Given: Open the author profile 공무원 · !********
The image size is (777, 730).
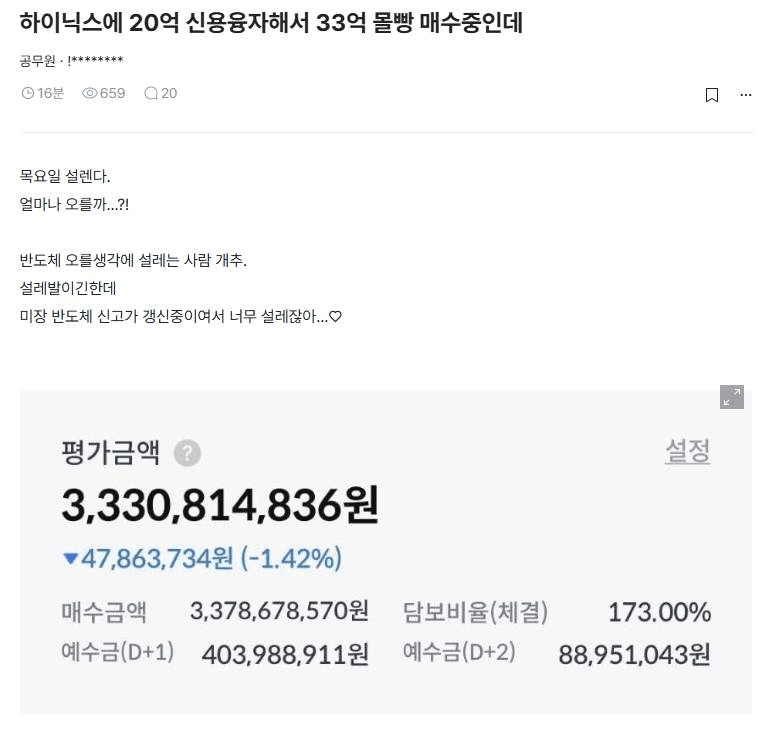Looking at the screenshot, I should point(71,61).
